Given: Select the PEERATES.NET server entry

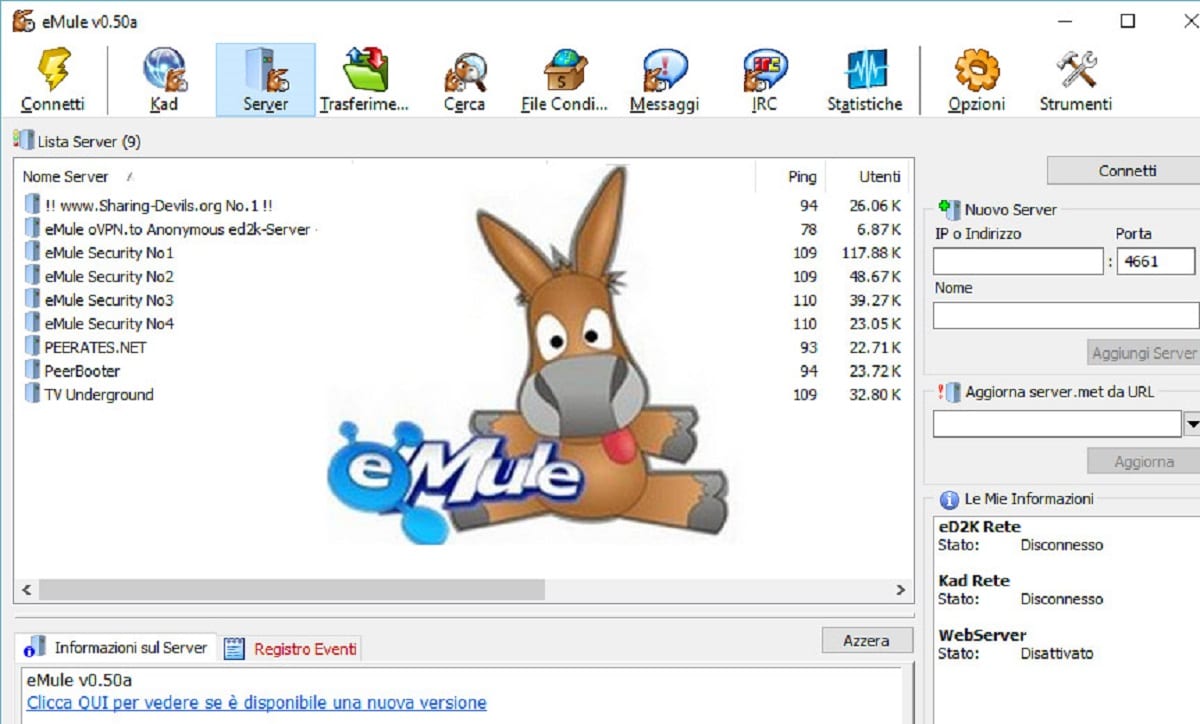Looking at the screenshot, I should [x=95, y=348].
